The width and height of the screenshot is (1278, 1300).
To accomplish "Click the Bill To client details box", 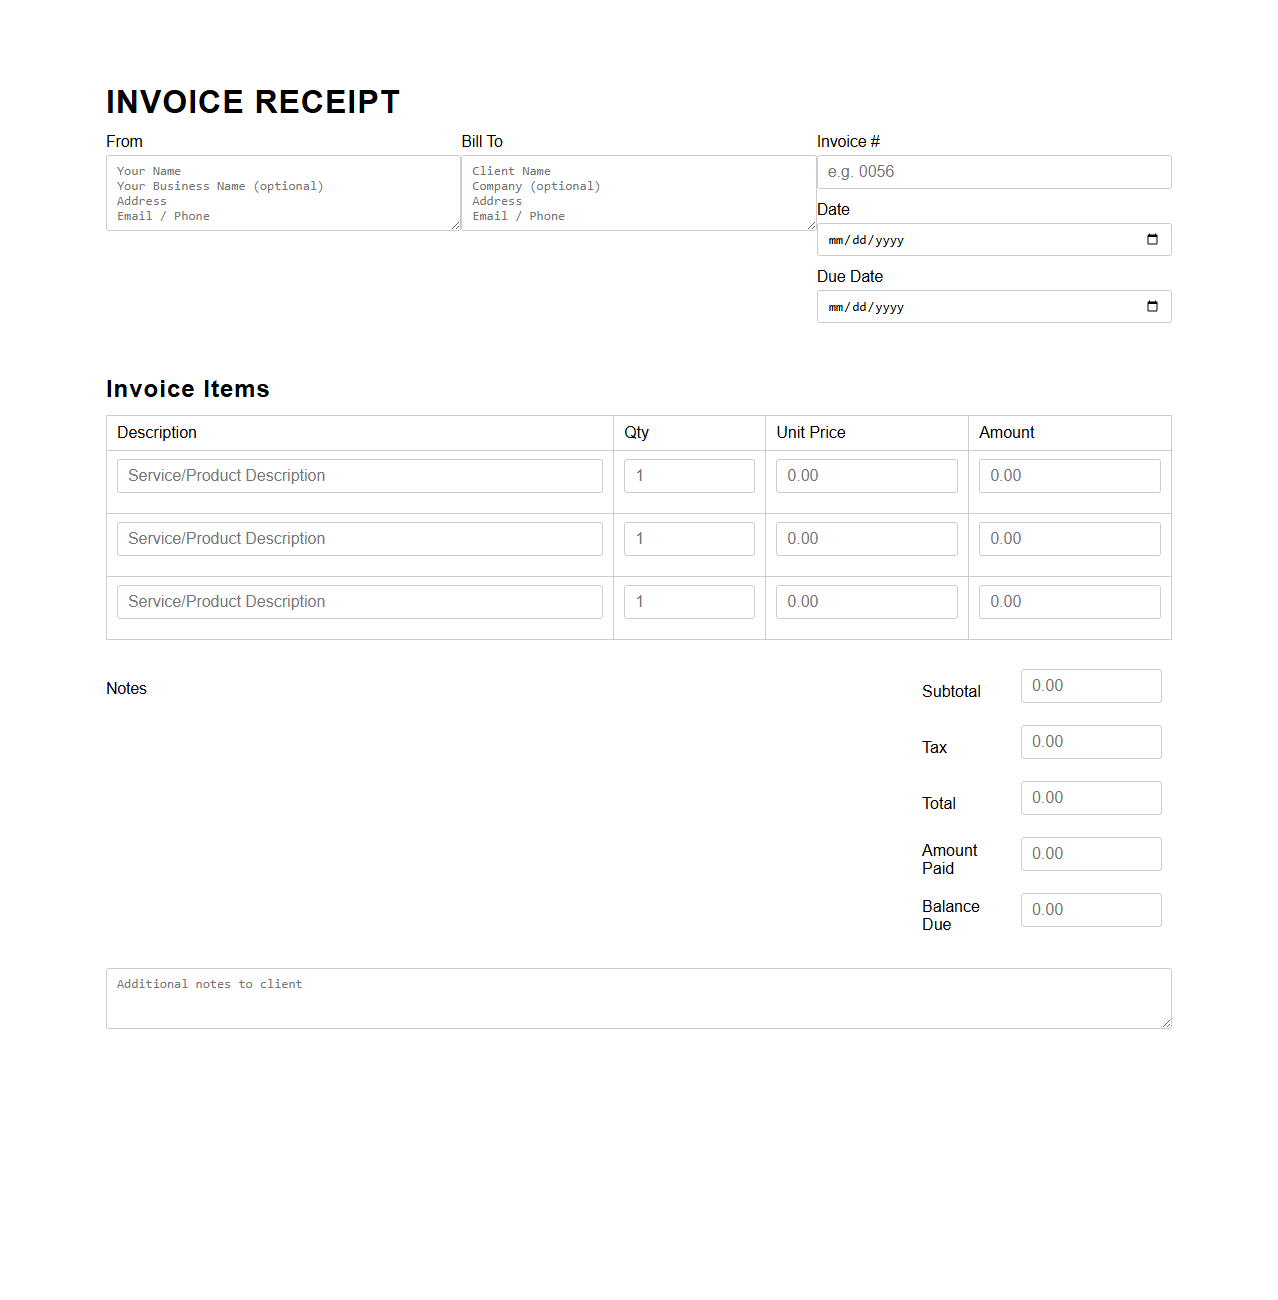I will pos(638,192).
